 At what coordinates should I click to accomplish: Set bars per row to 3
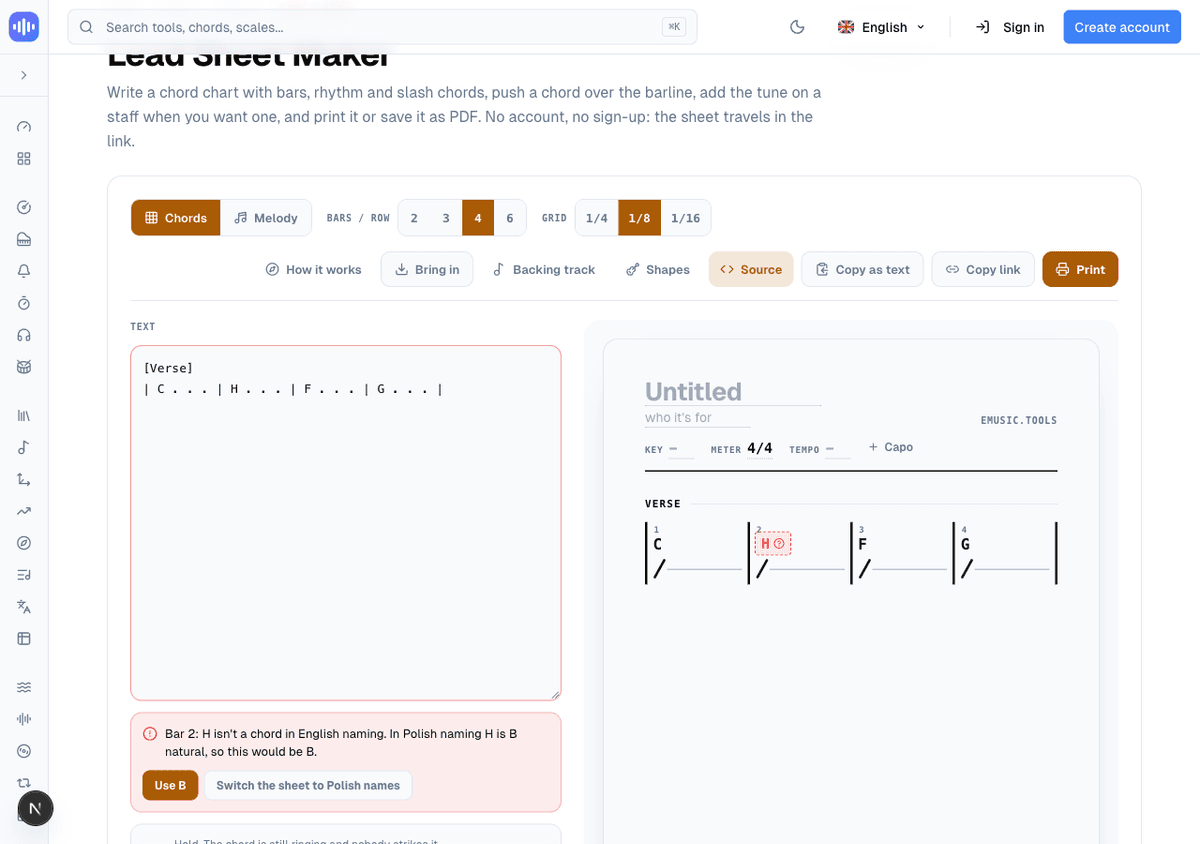tap(446, 217)
